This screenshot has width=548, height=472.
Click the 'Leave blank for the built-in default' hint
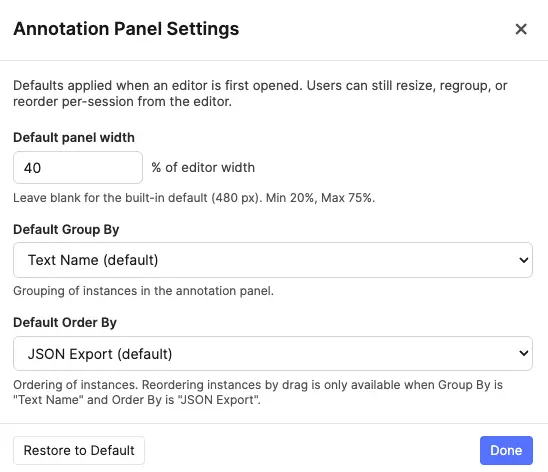[194, 198]
